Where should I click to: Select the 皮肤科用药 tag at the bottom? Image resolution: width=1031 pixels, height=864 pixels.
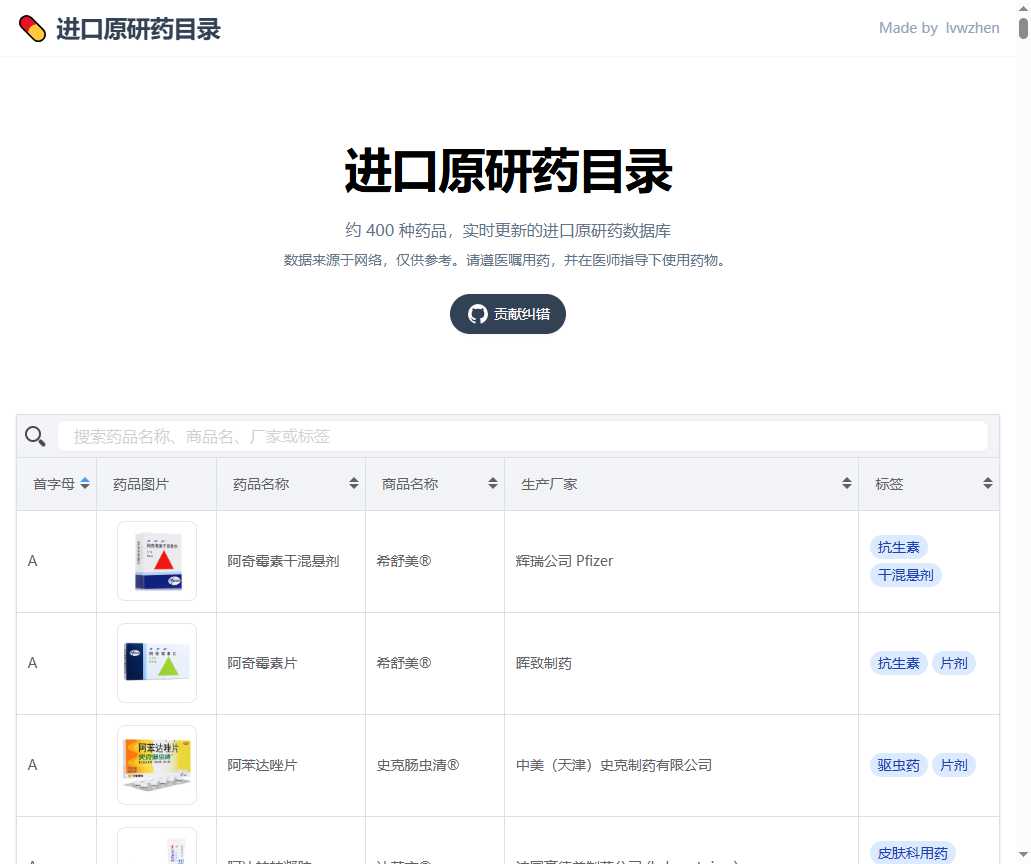click(911, 853)
